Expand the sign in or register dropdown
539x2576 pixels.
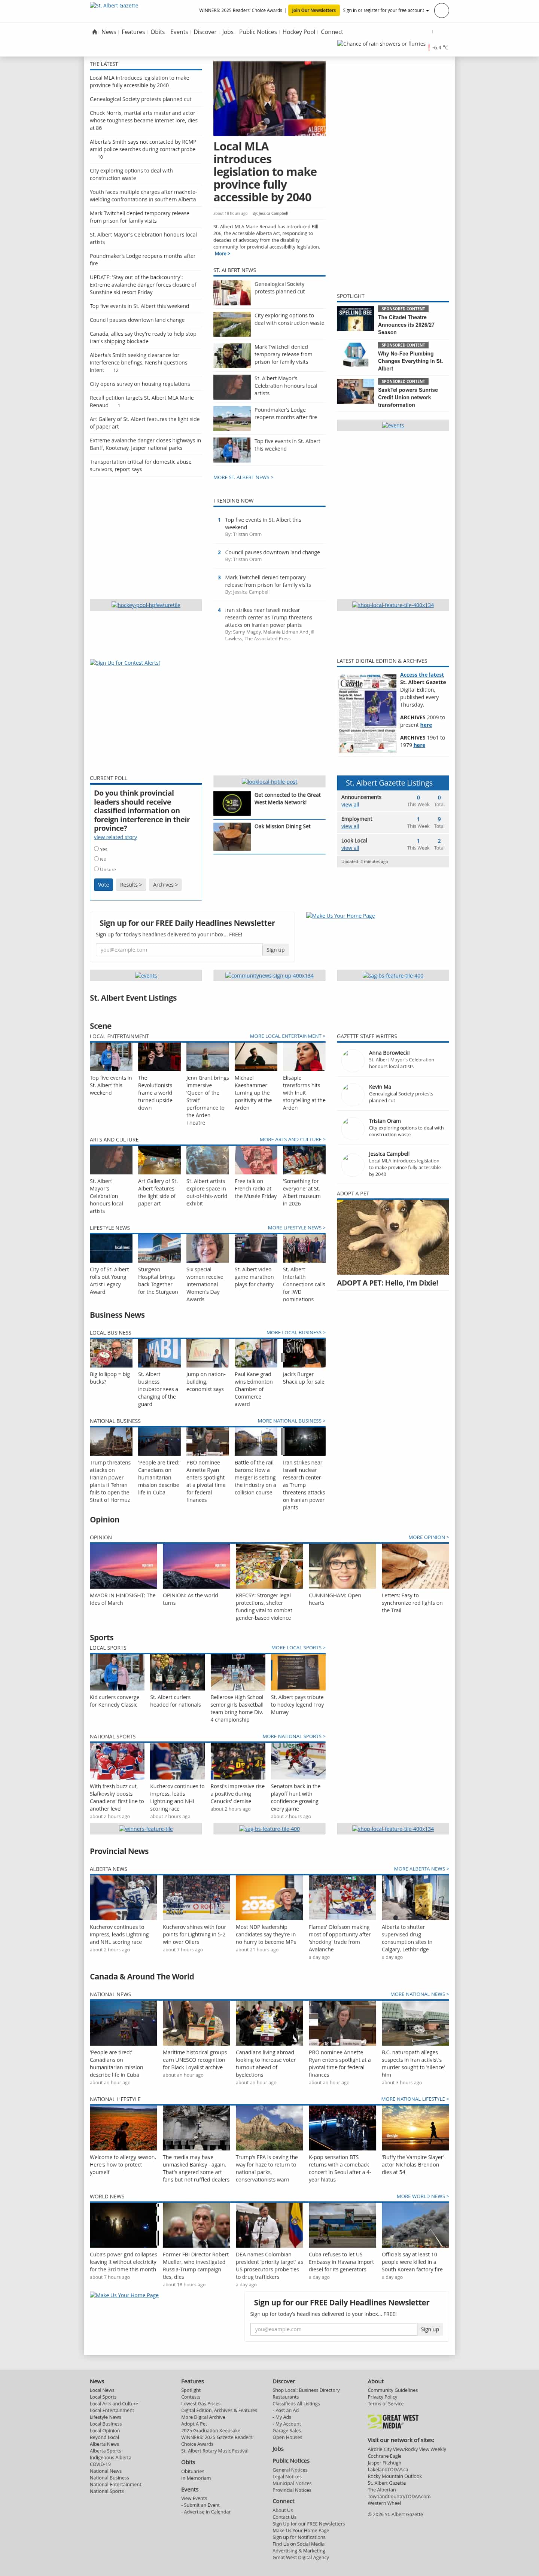click(386, 10)
